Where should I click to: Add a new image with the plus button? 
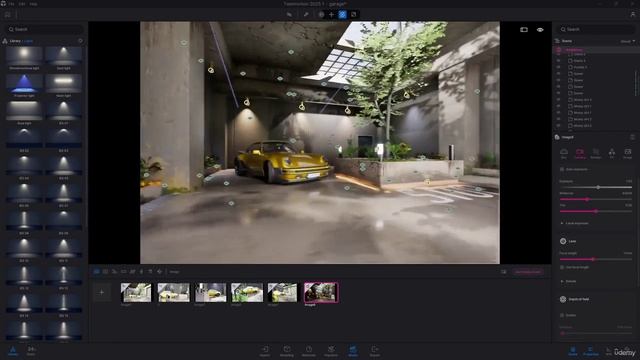coord(102,292)
